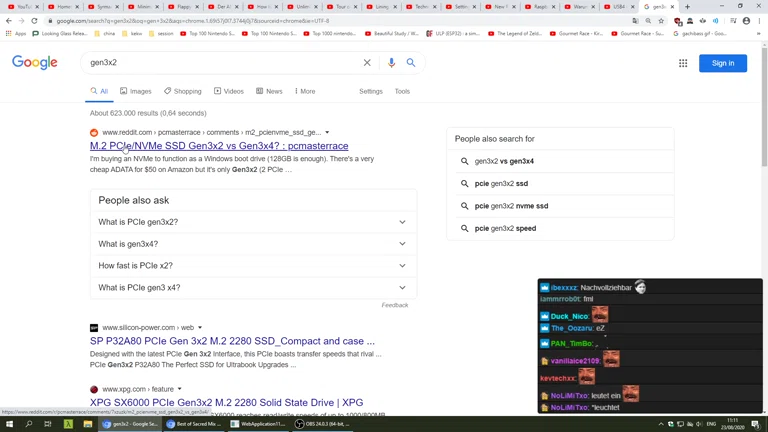Click the Google logo
768x432 pixels.
click(35, 63)
